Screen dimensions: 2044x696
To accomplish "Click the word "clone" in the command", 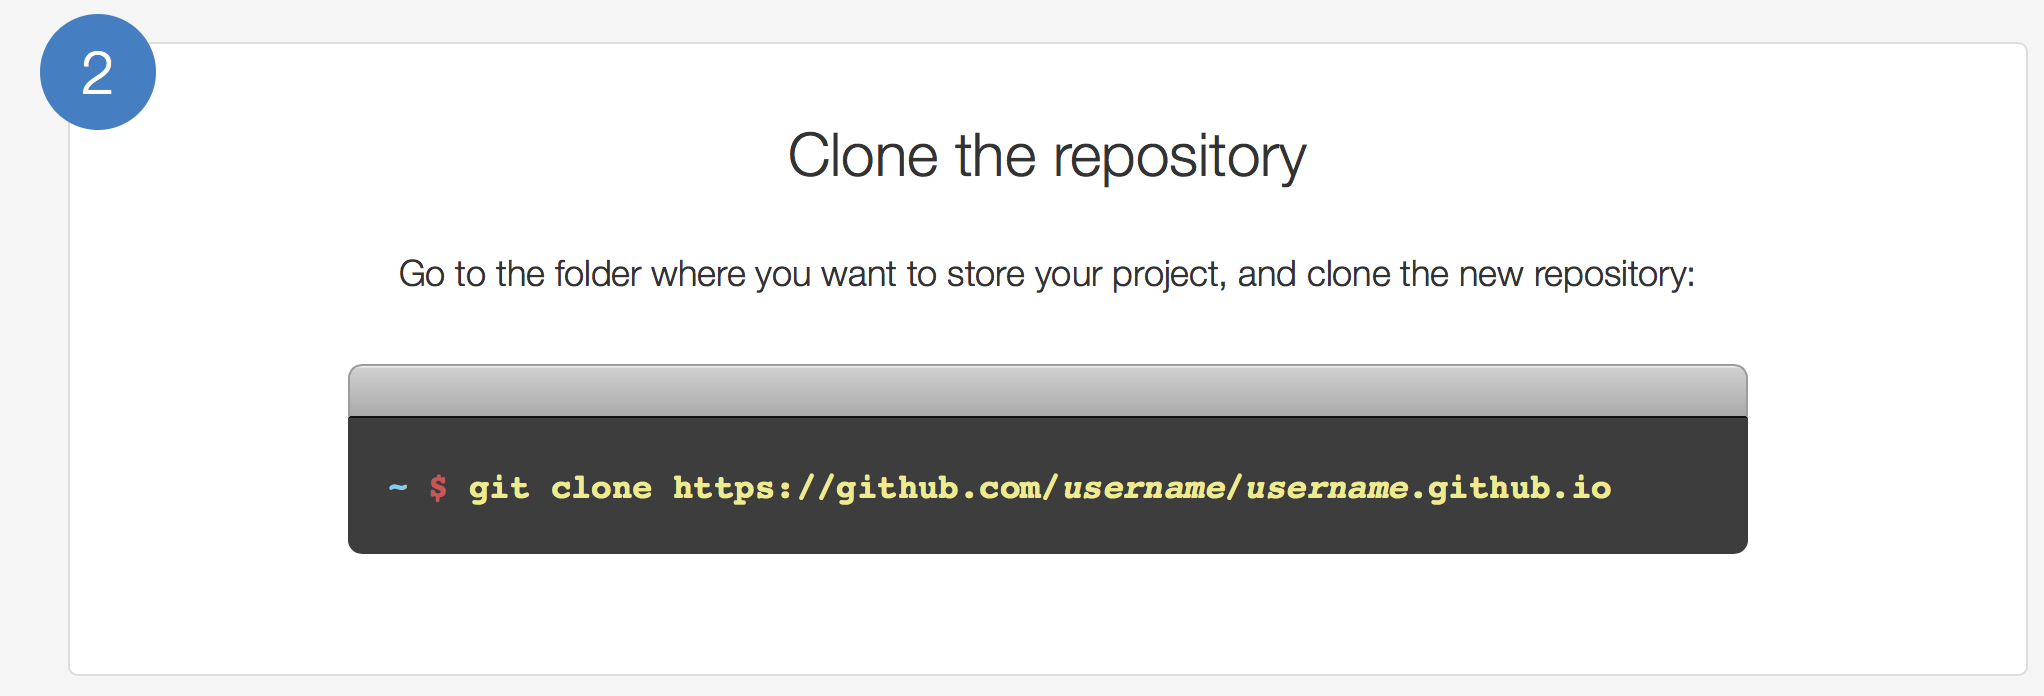I will [601, 488].
